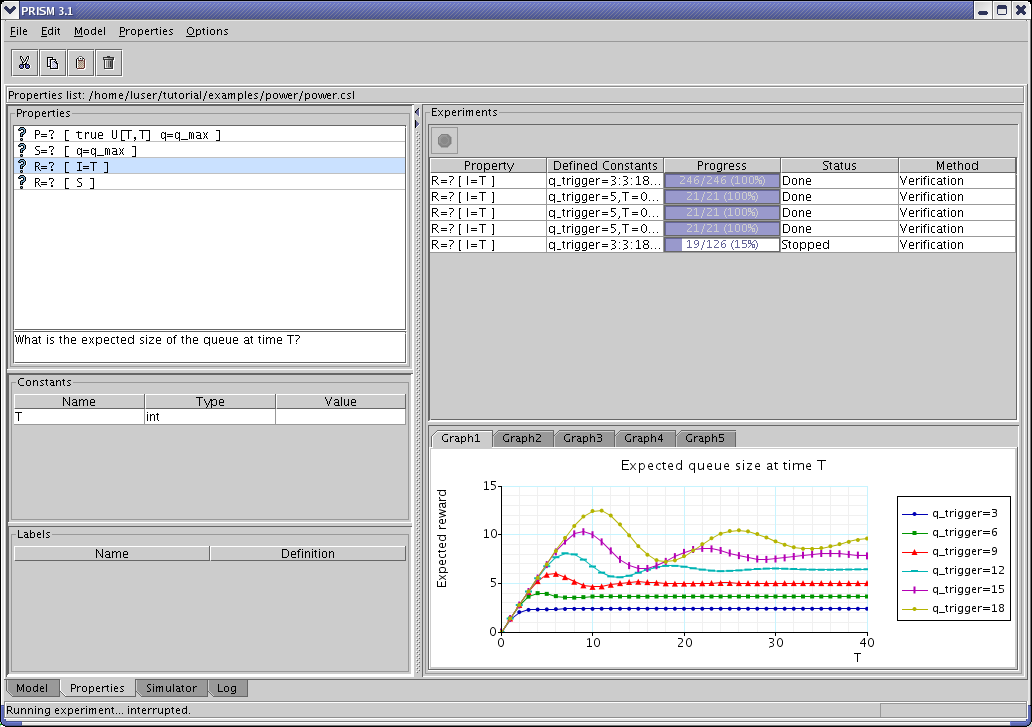Select the T name cell in Constants
This screenshot has height=727, width=1032.
[x=79, y=416]
